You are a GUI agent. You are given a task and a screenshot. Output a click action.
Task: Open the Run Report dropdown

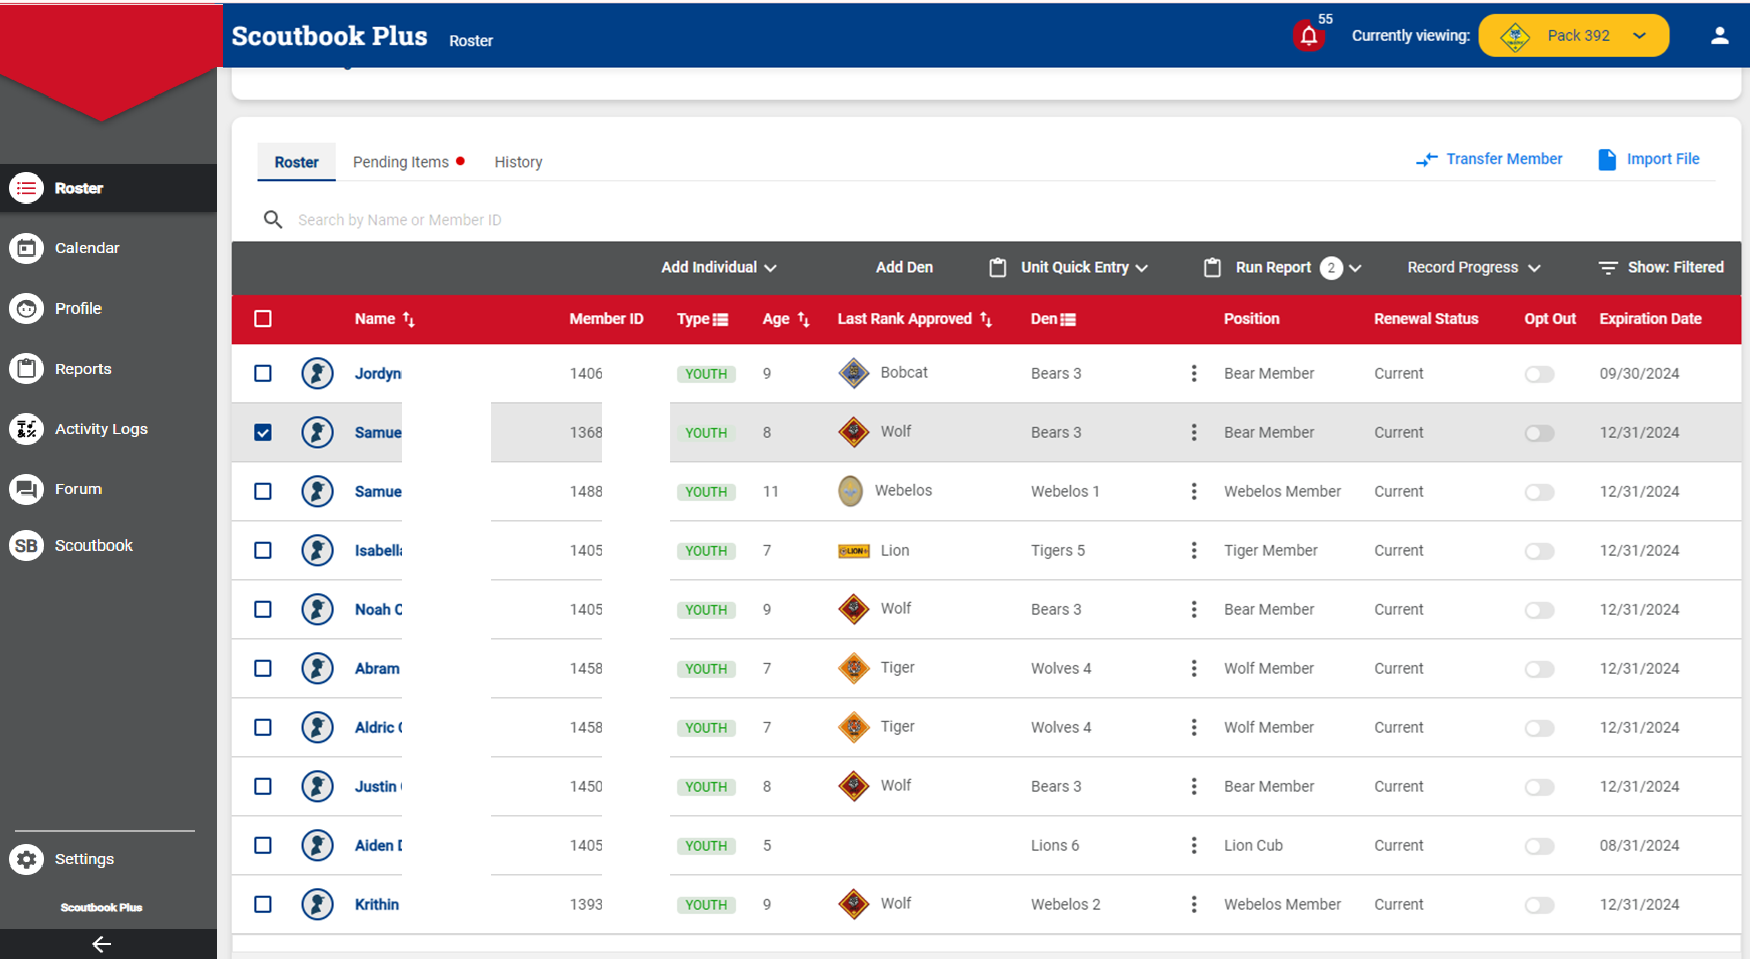point(1282,267)
